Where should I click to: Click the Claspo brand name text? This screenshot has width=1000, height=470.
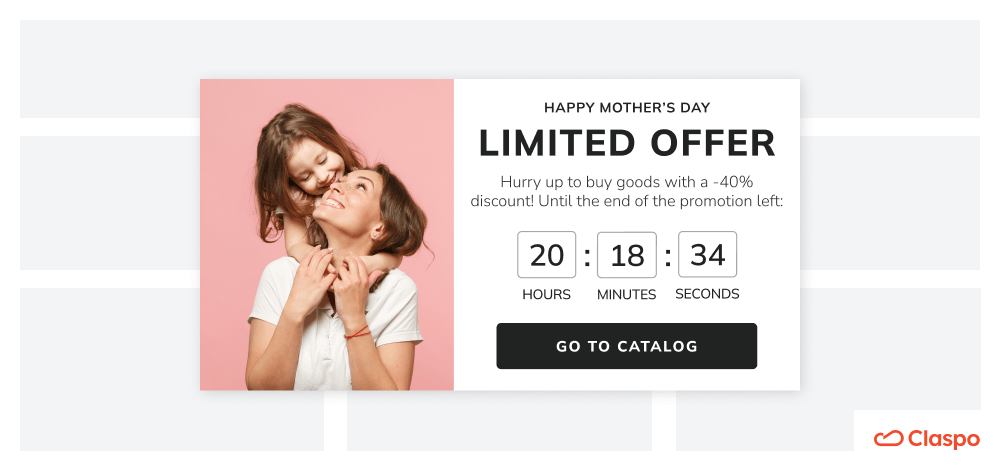(943, 439)
